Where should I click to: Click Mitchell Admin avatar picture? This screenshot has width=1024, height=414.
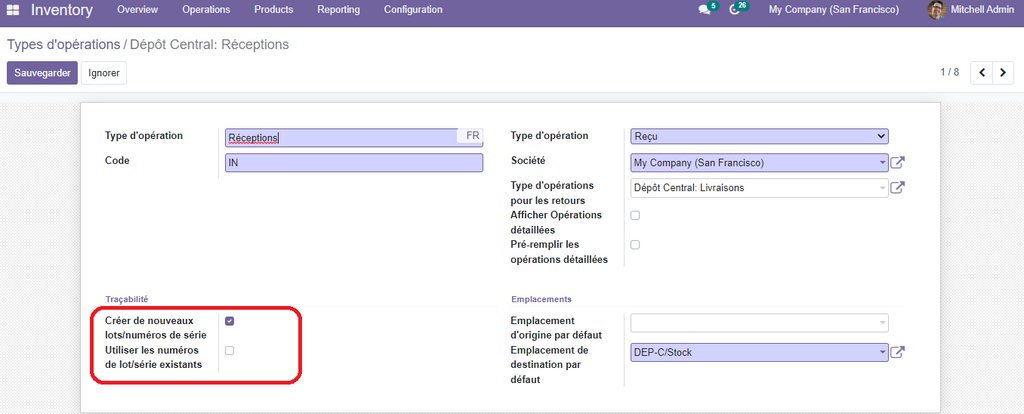[x=936, y=10]
